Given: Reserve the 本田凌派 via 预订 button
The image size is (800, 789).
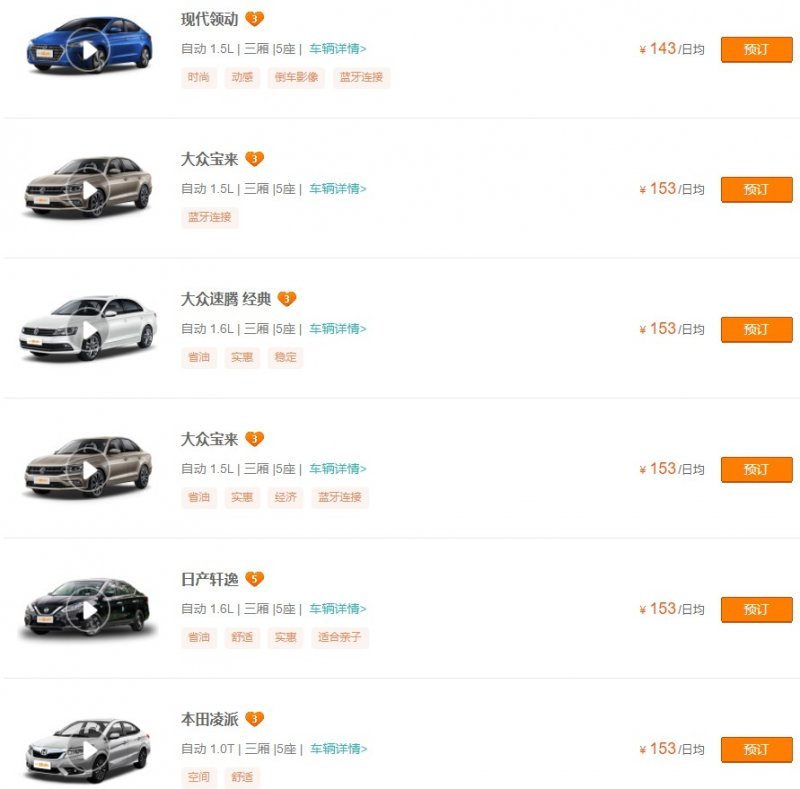Looking at the screenshot, I should (756, 749).
